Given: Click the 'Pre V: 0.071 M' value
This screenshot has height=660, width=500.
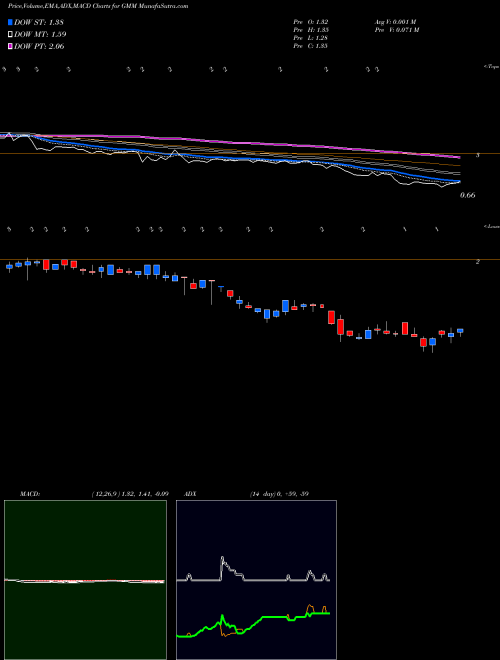Looking at the screenshot, I should (396, 30).
